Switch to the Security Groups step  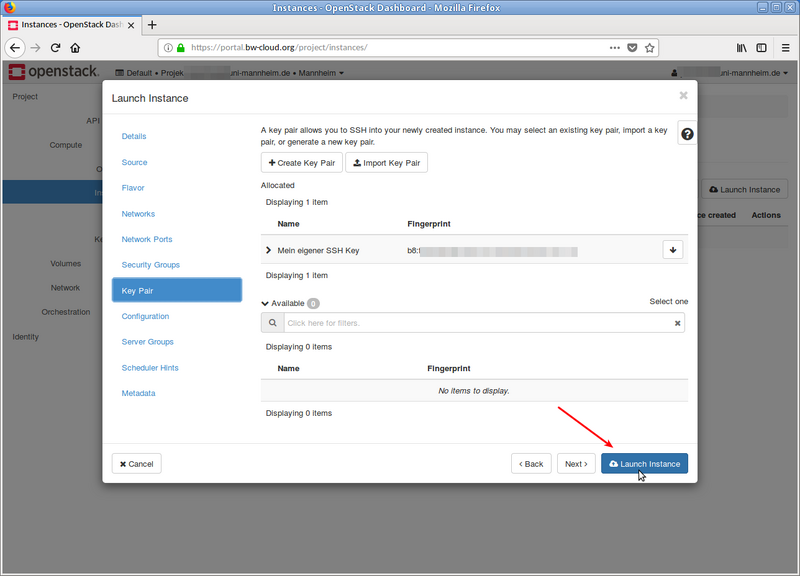pos(150,265)
